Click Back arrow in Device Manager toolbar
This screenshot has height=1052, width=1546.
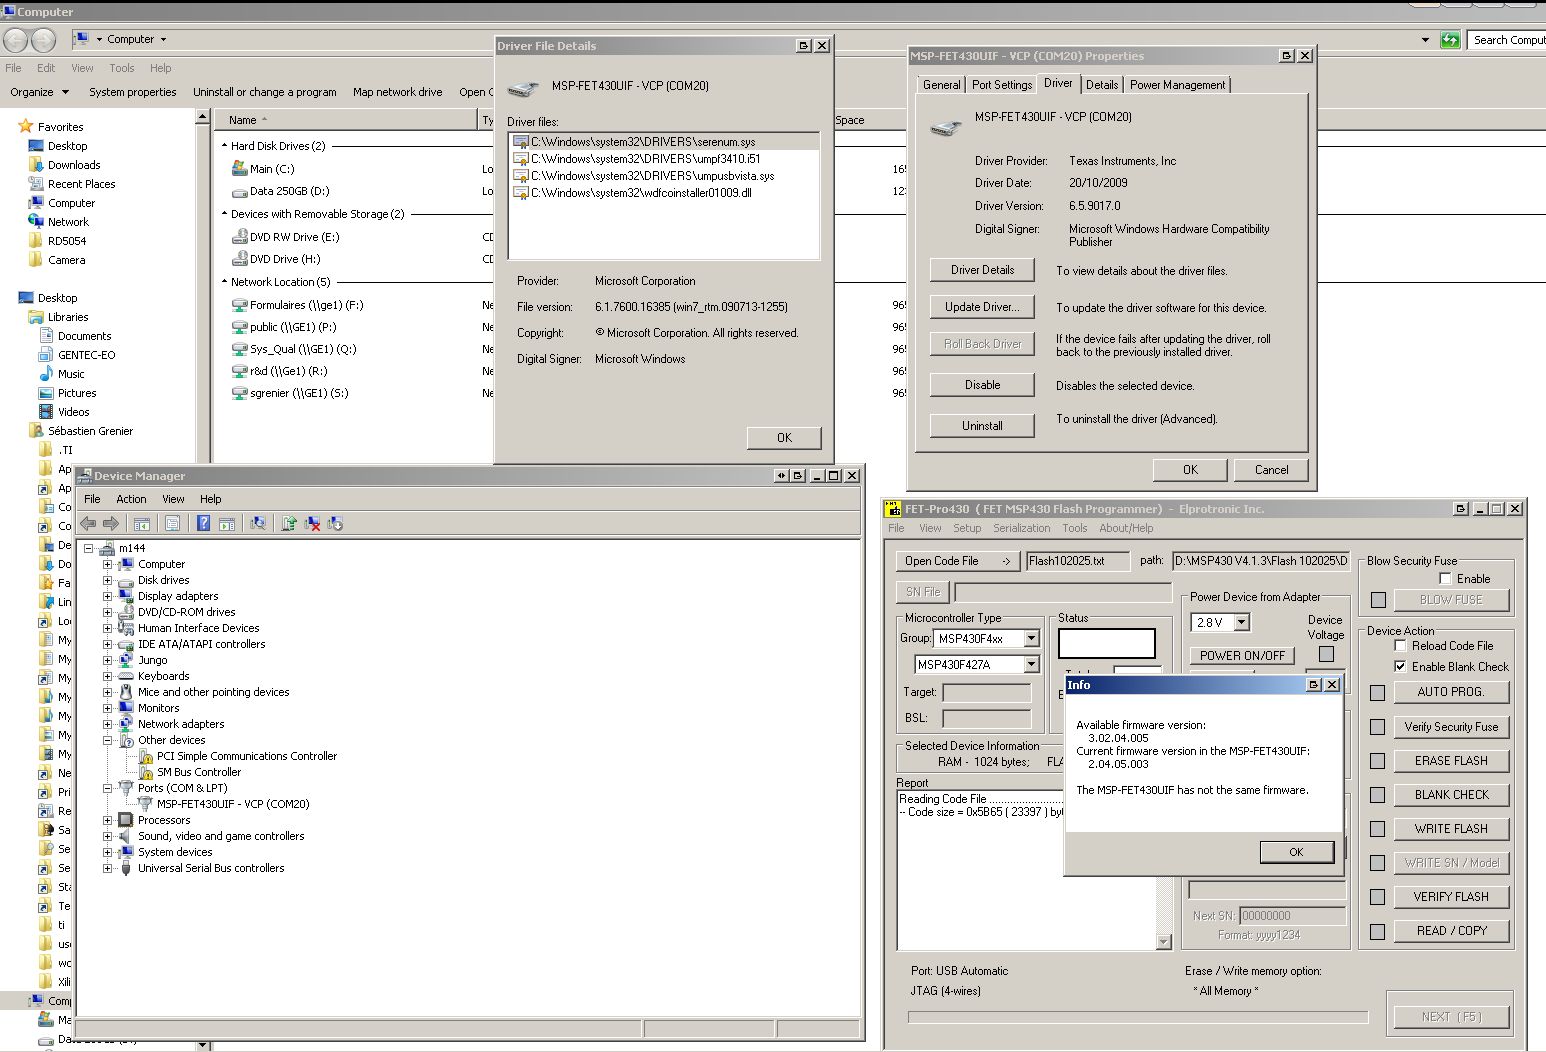[x=88, y=523]
